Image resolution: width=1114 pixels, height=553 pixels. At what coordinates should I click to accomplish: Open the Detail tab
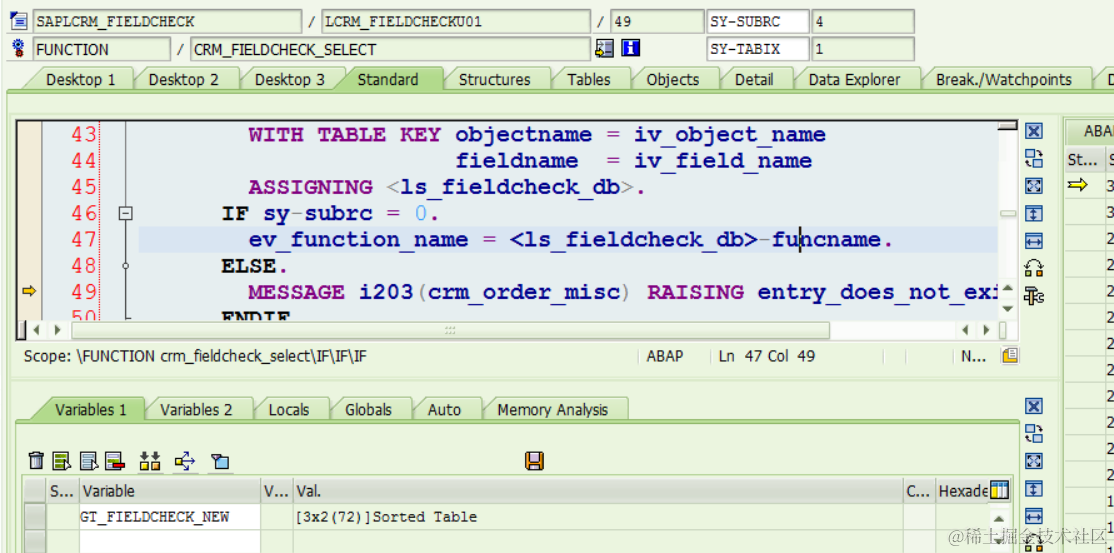[754, 80]
